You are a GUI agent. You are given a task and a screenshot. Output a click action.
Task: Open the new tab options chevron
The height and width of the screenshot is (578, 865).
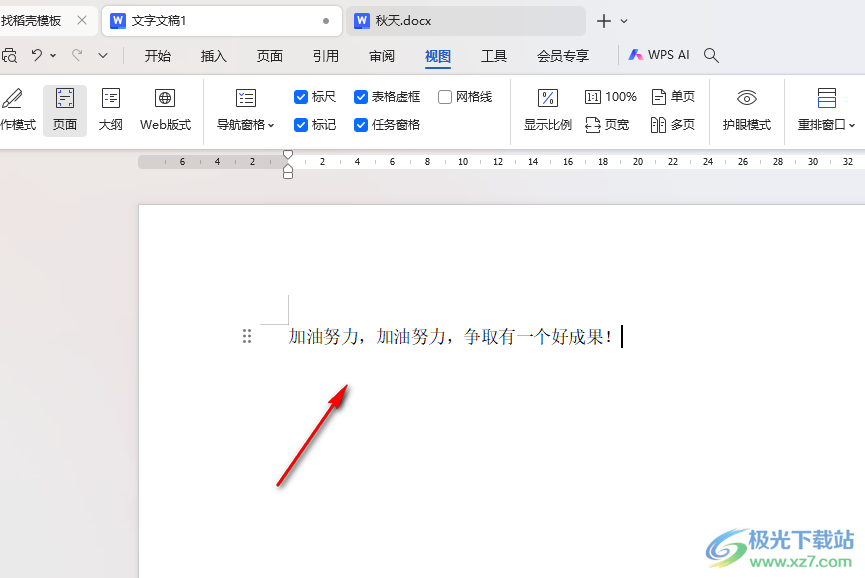click(x=624, y=21)
